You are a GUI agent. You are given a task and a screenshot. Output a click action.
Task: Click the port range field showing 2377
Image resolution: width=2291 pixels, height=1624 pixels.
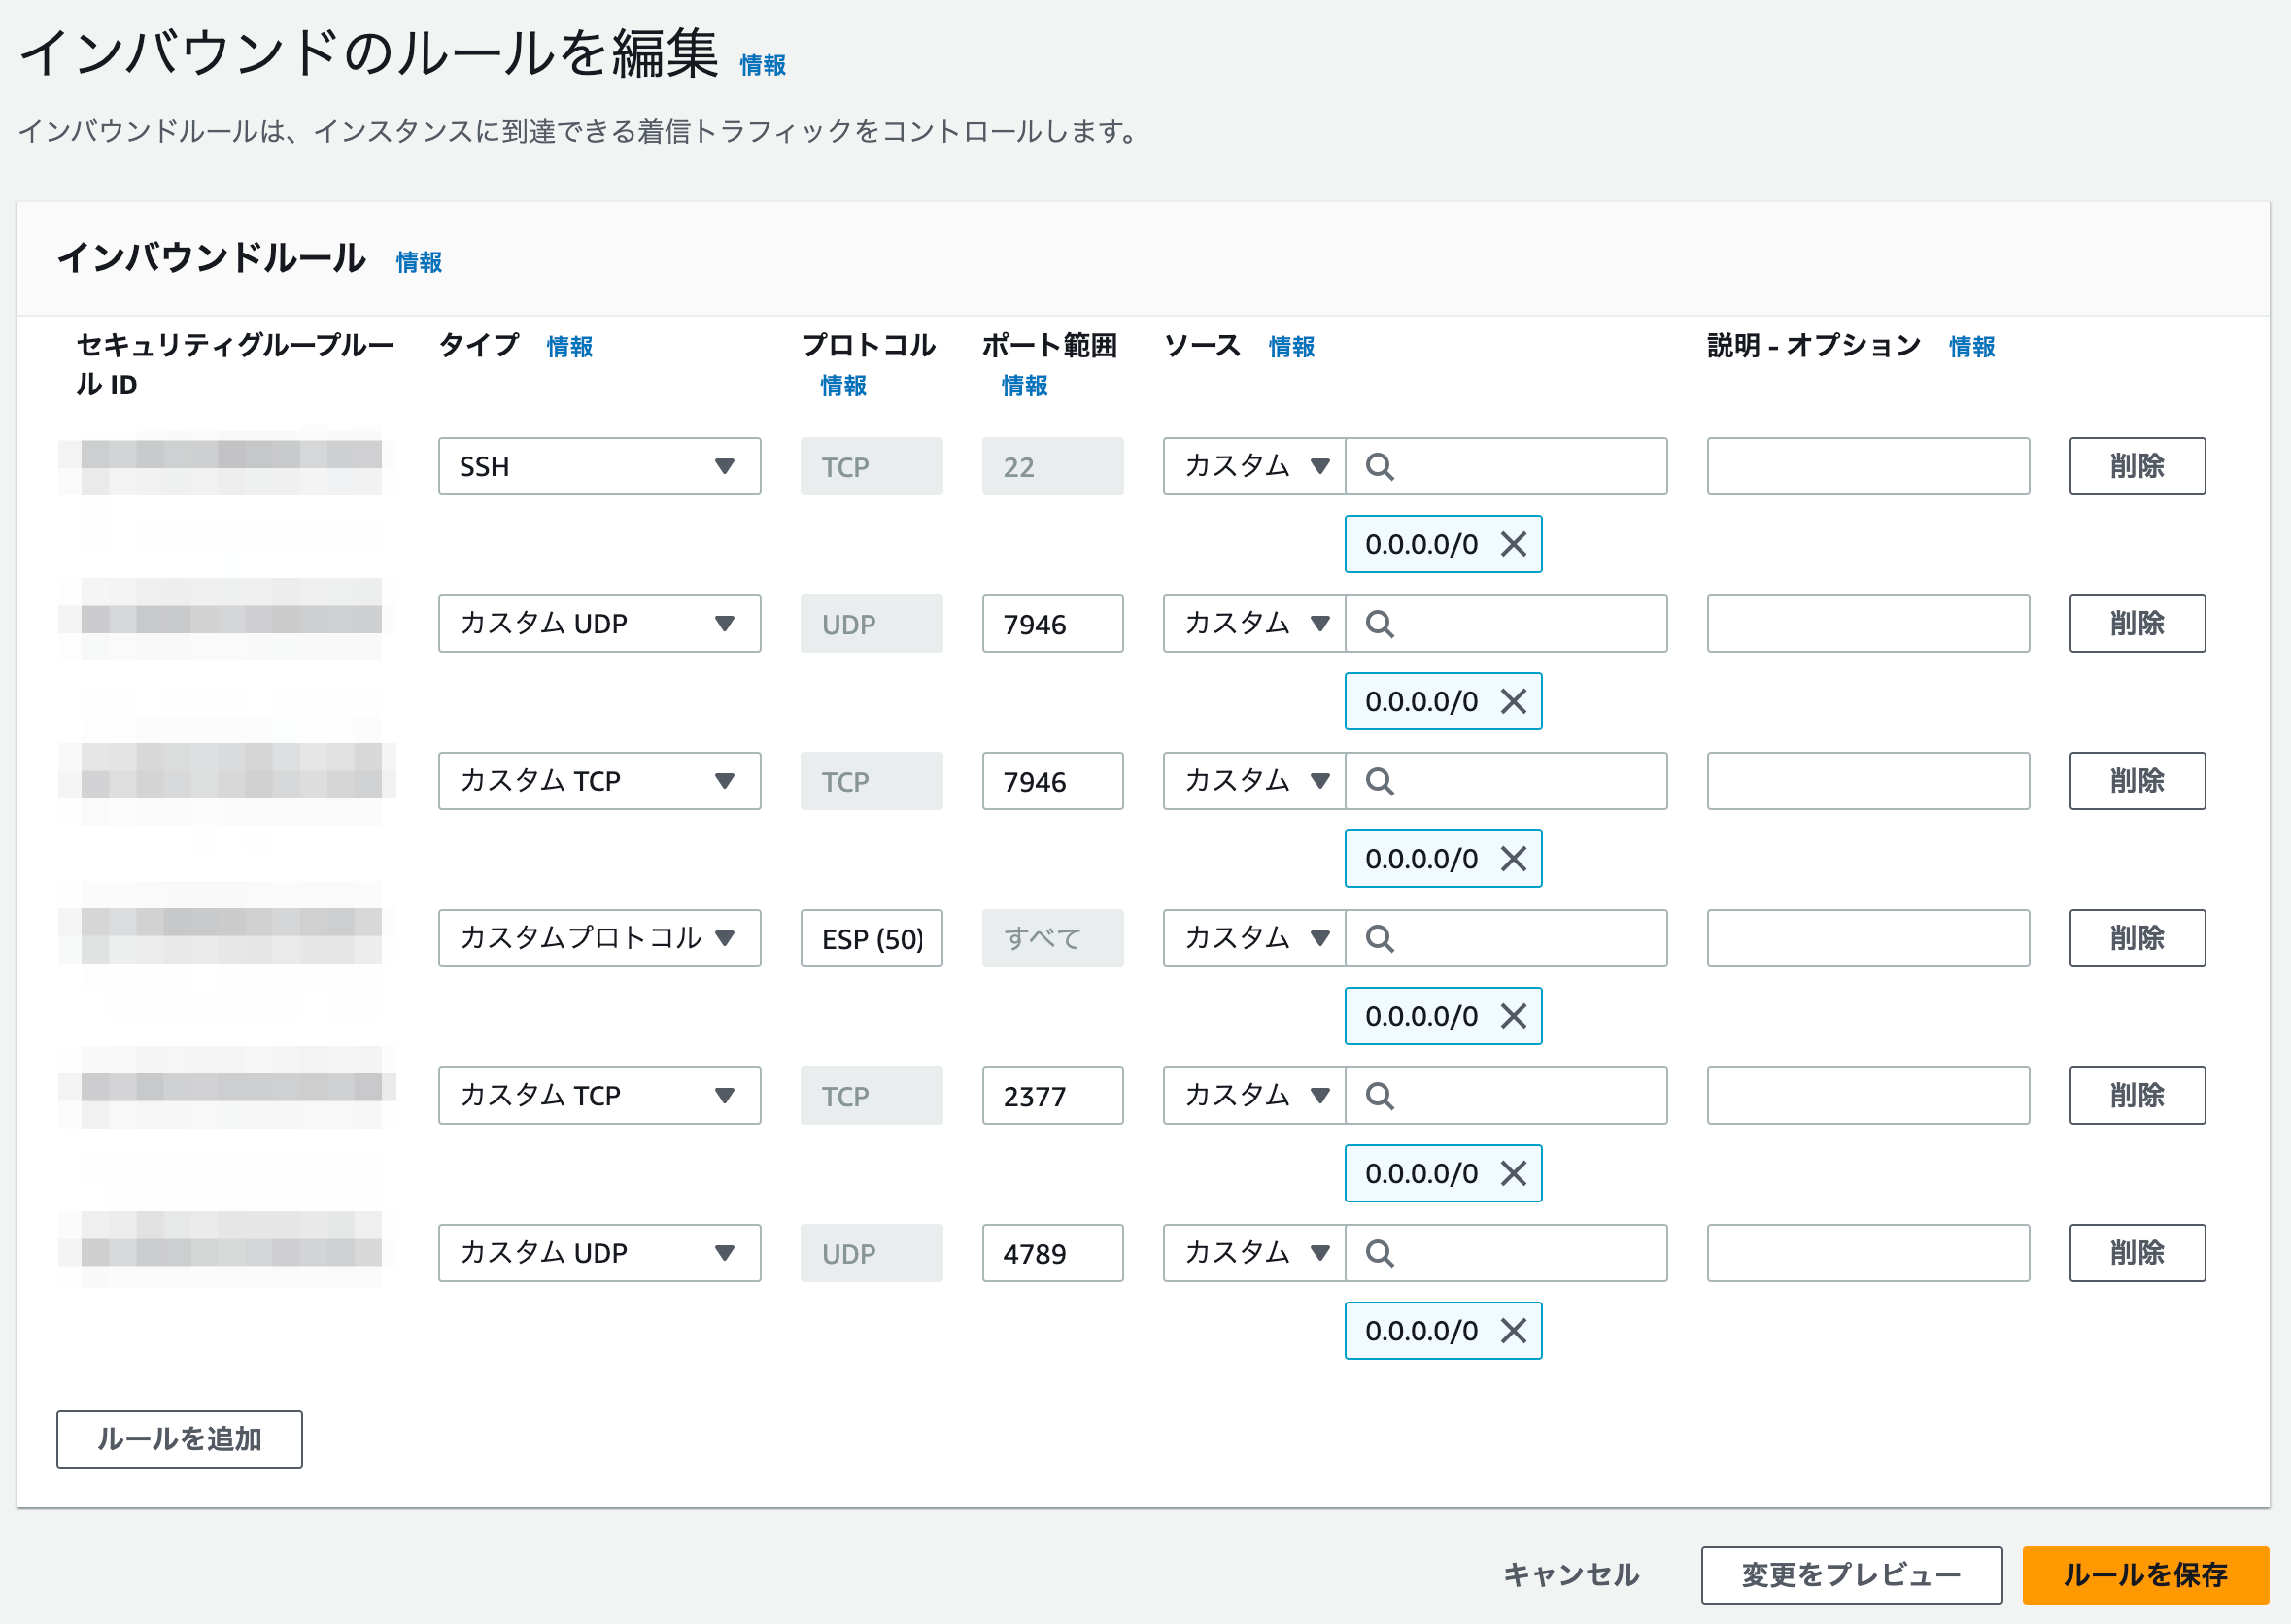point(1052,1095)
